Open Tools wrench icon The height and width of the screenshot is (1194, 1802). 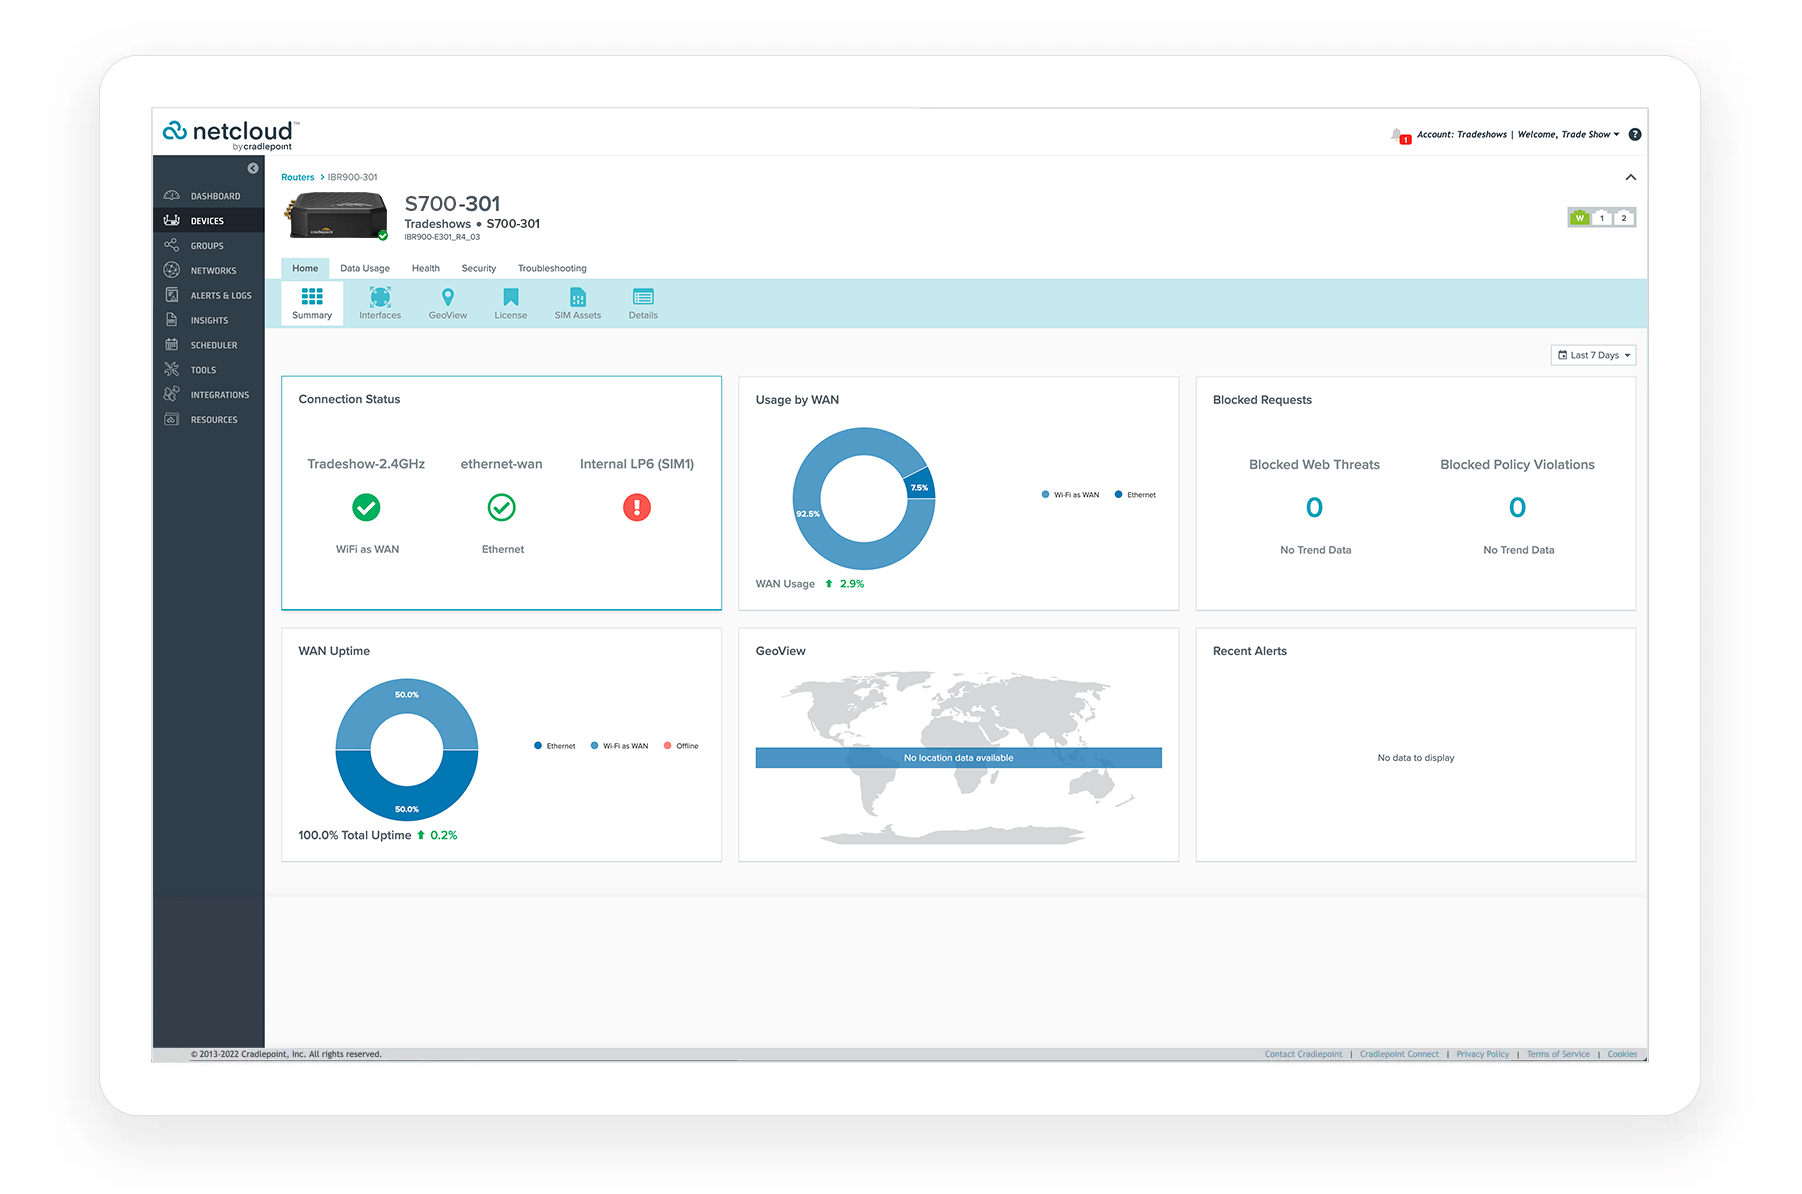point(172,370)
